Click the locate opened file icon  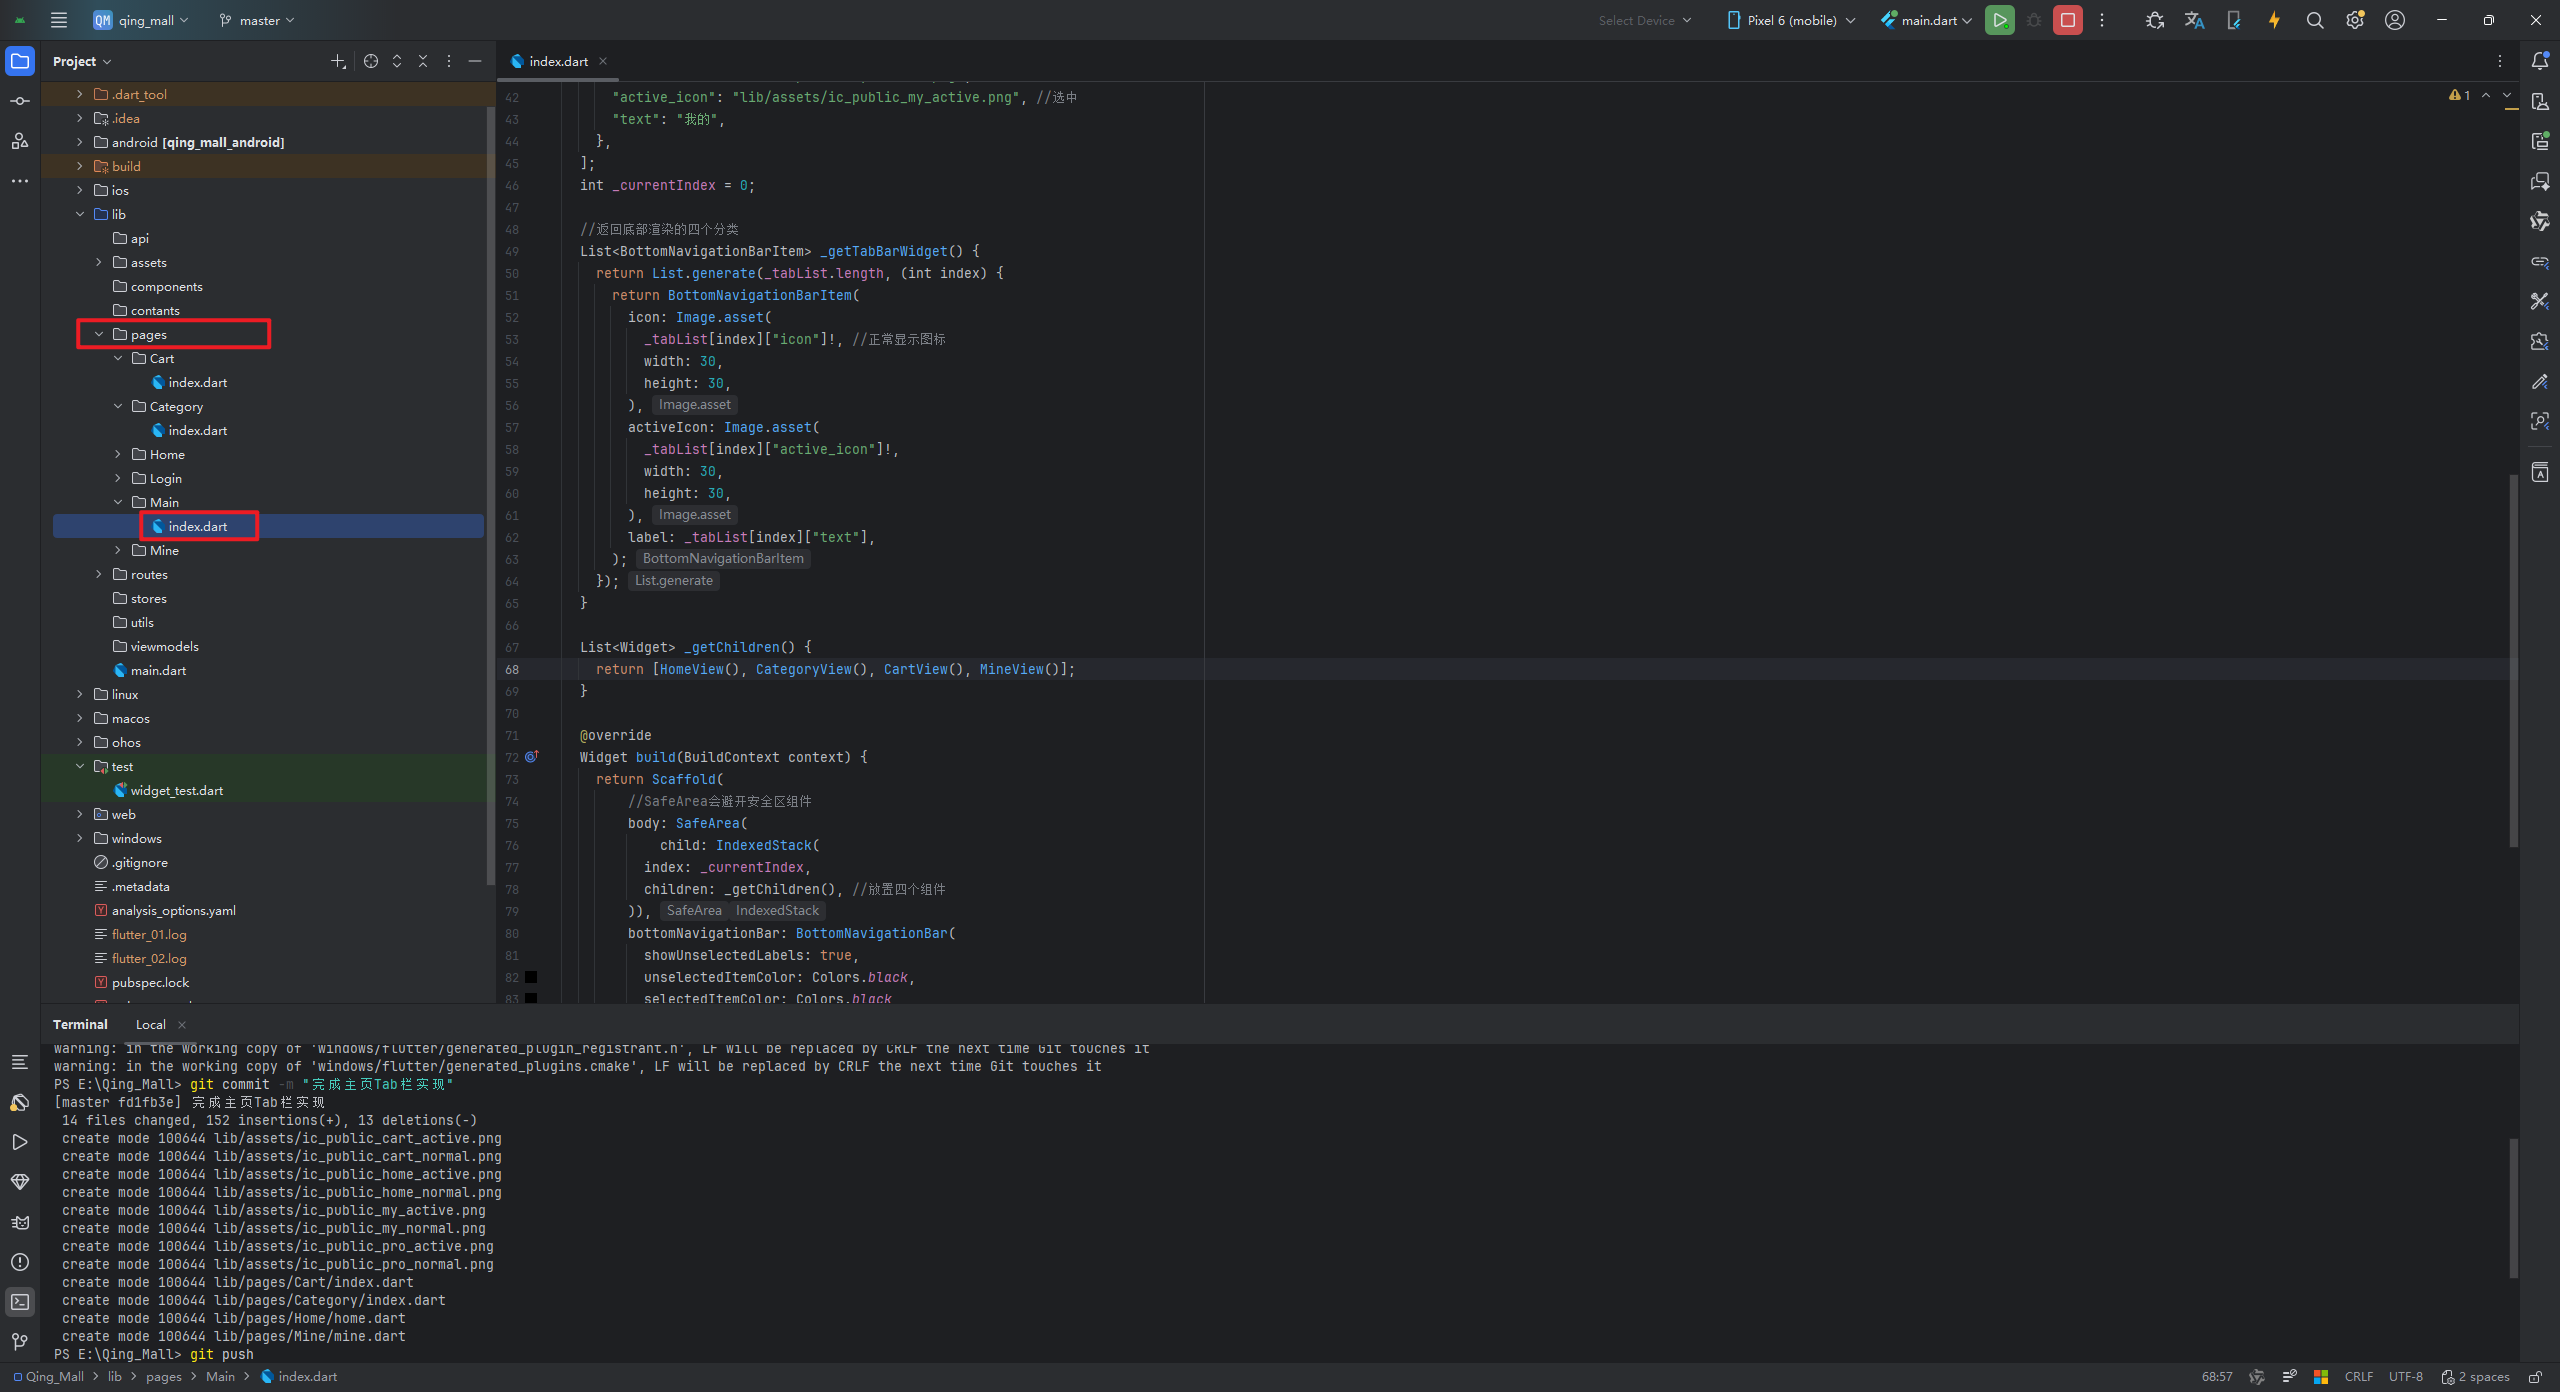[371, 61]
